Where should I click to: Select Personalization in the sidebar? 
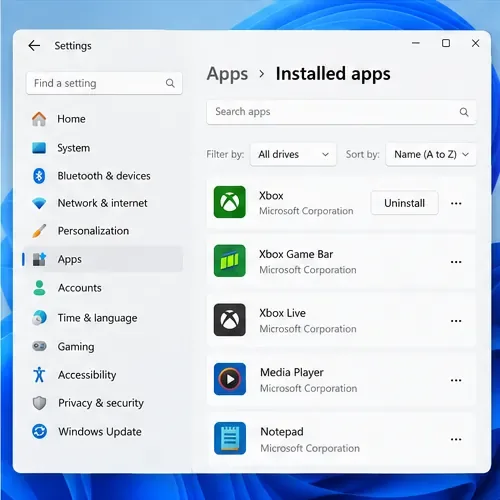pyautogui.click(x=103, y=231)
